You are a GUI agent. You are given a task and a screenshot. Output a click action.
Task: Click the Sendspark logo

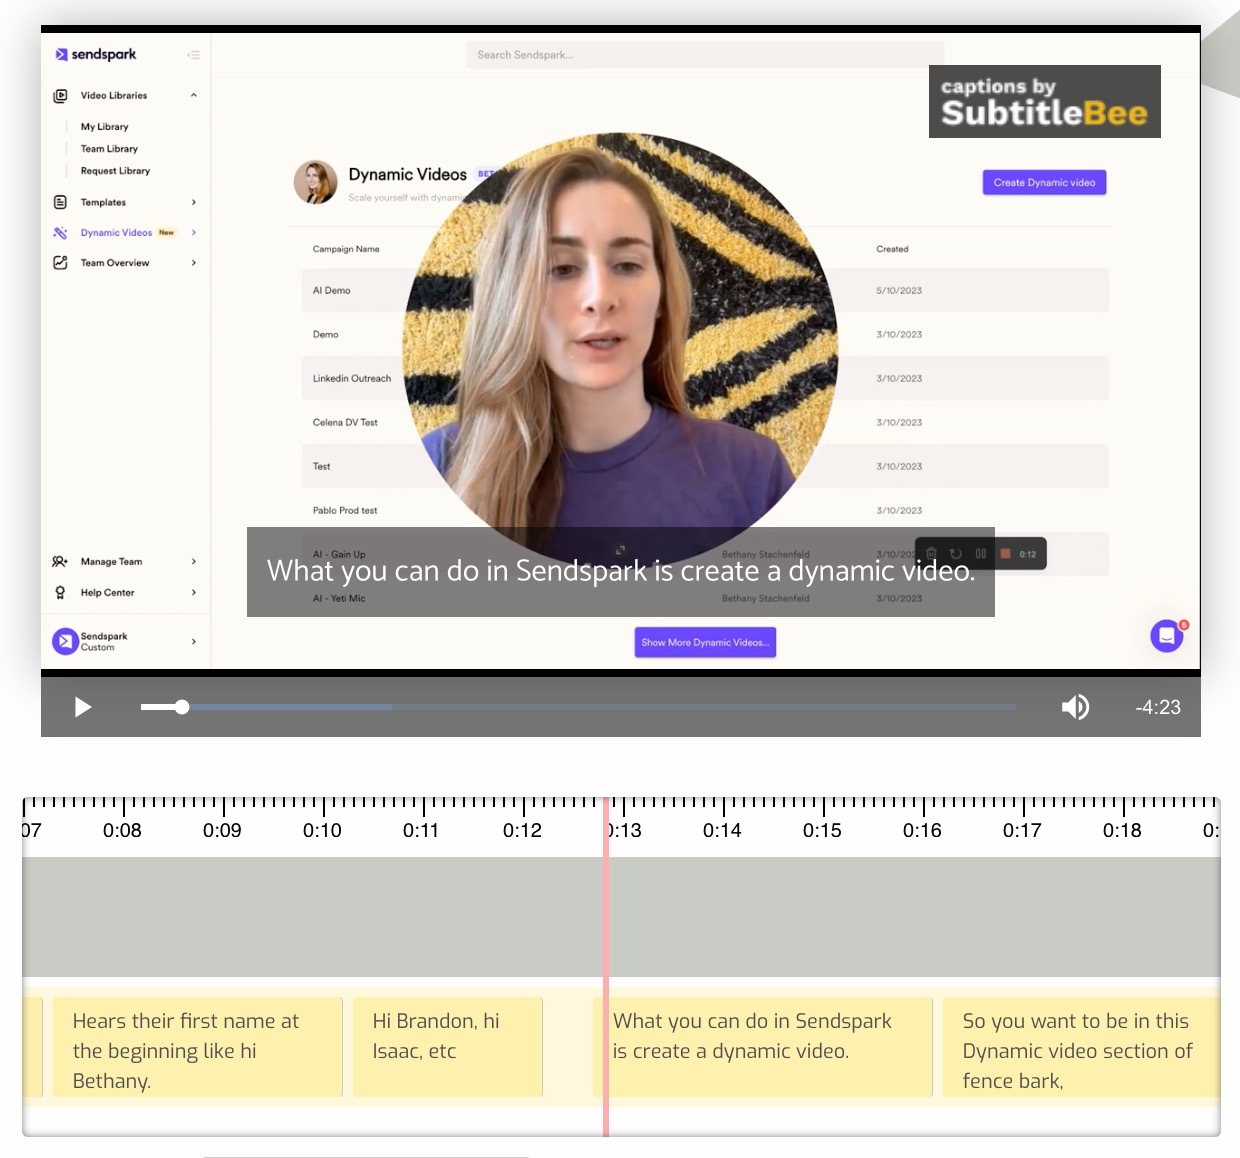96,54
